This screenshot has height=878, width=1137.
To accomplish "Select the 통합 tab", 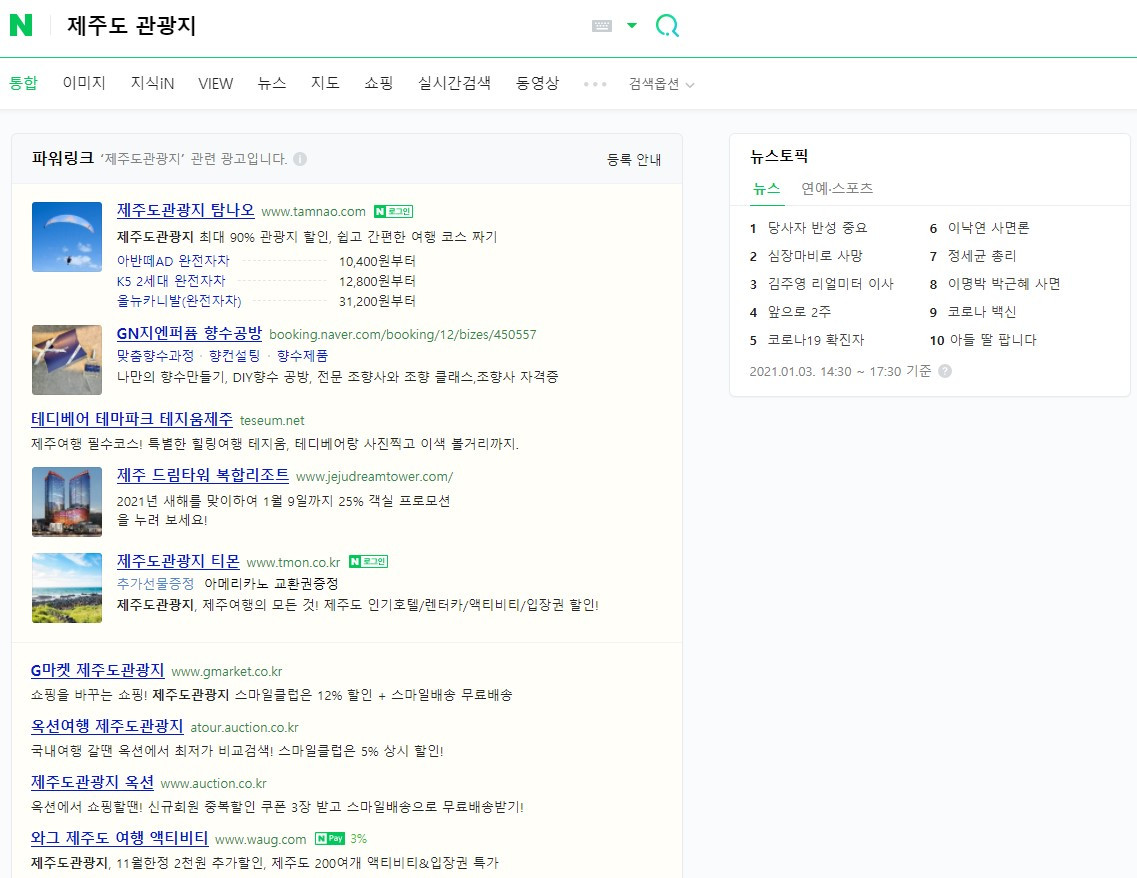I will click(x=23, y=83).
